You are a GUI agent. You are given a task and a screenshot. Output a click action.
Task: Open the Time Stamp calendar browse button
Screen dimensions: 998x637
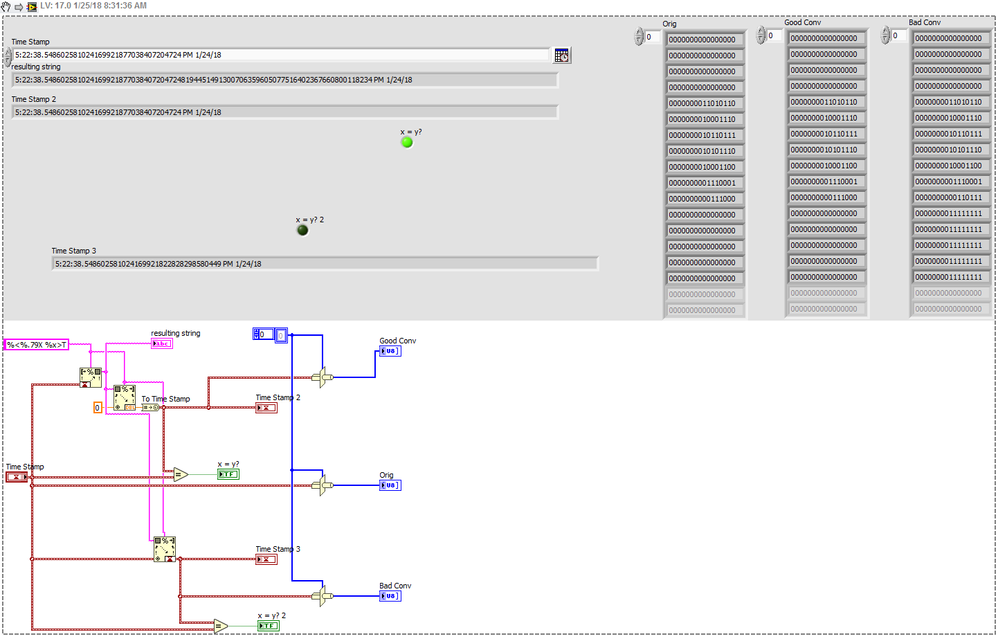coord(562,55)
